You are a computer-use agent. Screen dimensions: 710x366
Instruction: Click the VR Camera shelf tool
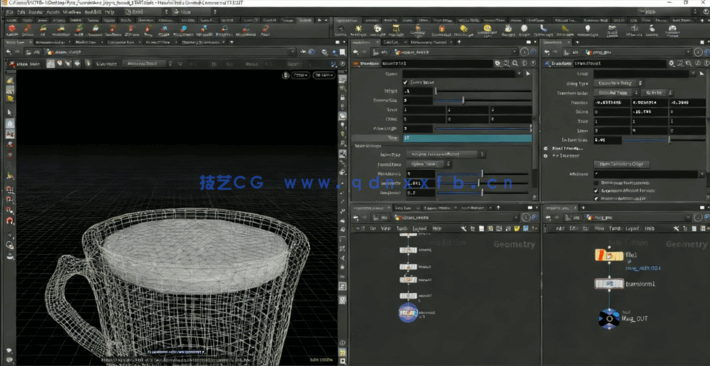pyautogui.click(x=633, y=30)
